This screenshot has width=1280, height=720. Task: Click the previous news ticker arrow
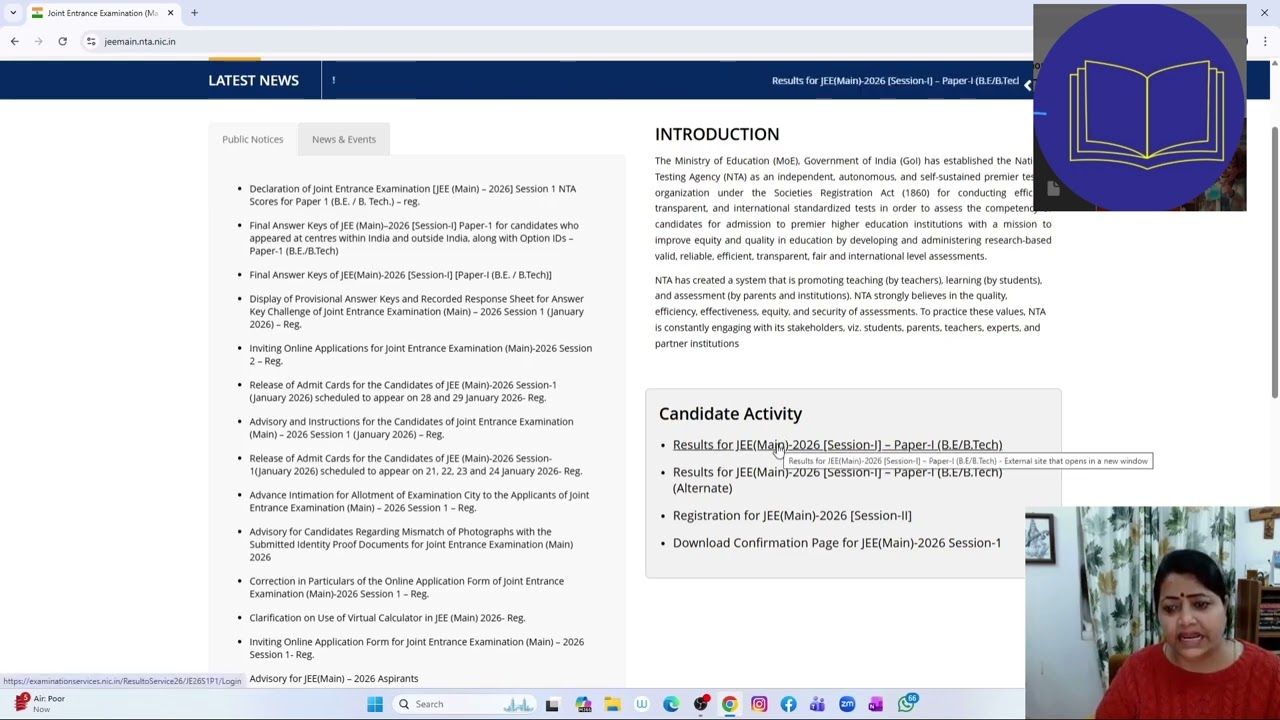pos(1027,86)
